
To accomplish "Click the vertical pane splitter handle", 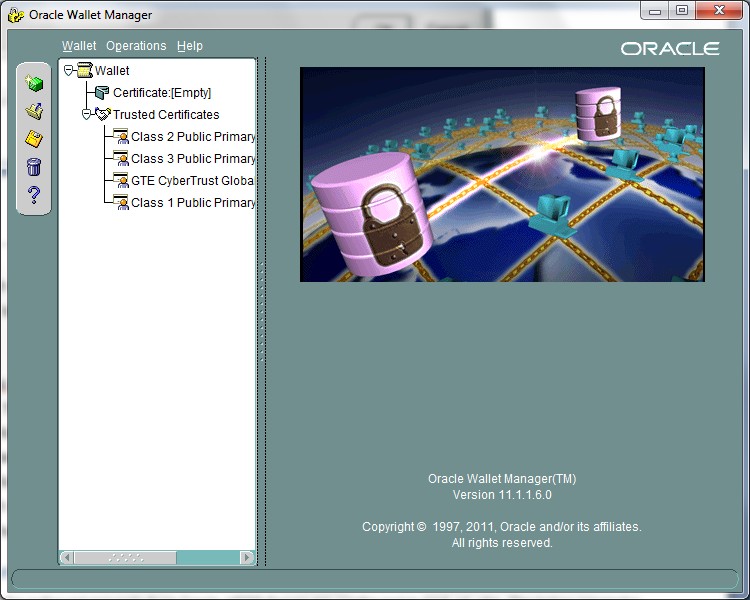I will tap(262, 311).
